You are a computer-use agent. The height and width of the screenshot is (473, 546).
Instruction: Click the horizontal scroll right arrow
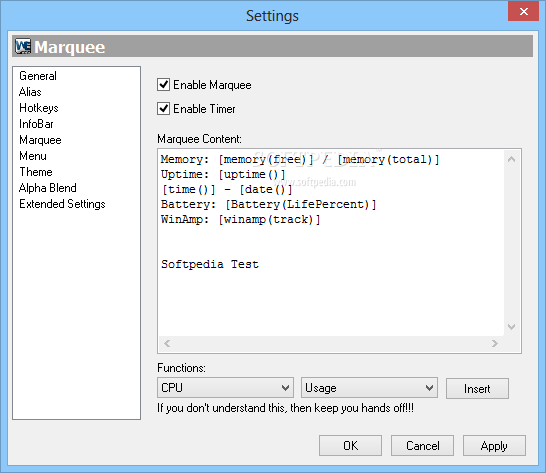click(495, 343)
